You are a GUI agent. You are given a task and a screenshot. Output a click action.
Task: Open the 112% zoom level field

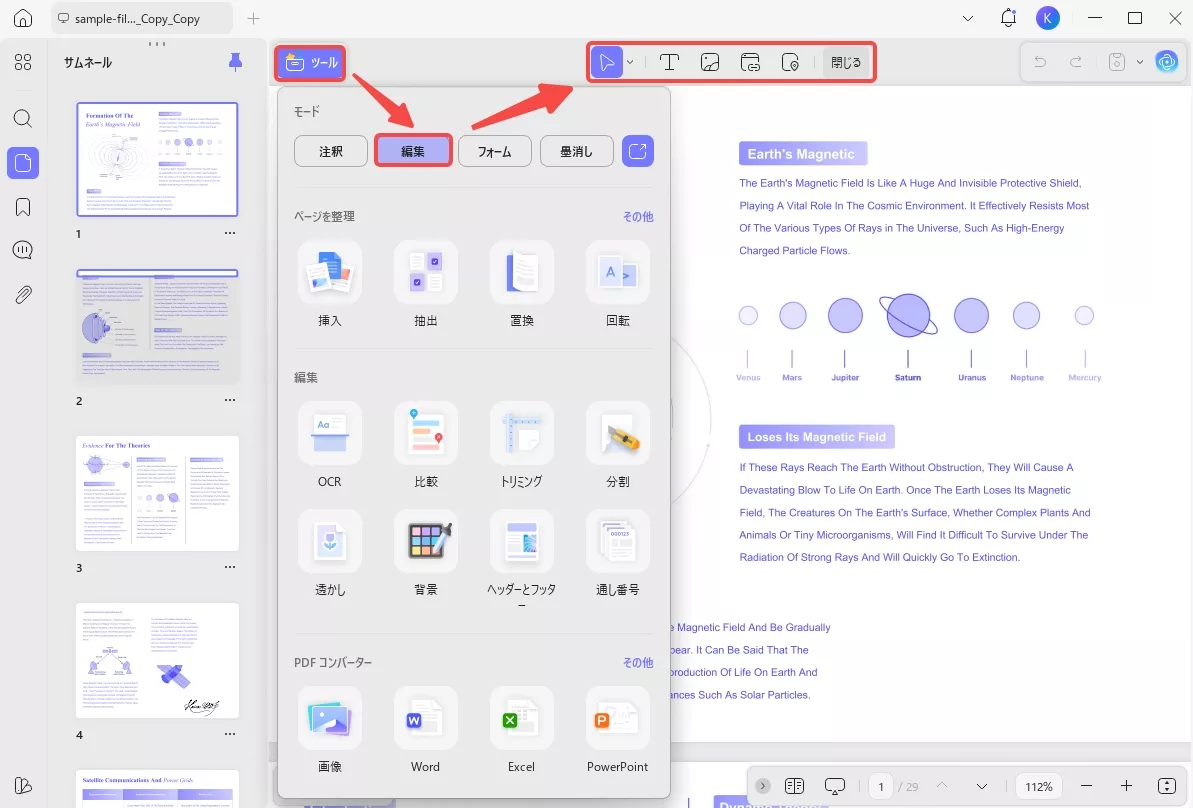[1039, 787]
